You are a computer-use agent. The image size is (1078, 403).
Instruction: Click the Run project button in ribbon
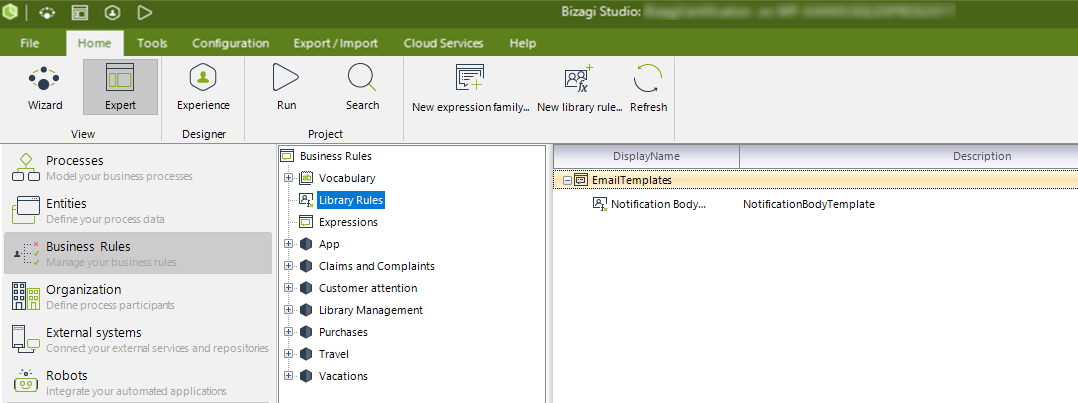(286, 88)
